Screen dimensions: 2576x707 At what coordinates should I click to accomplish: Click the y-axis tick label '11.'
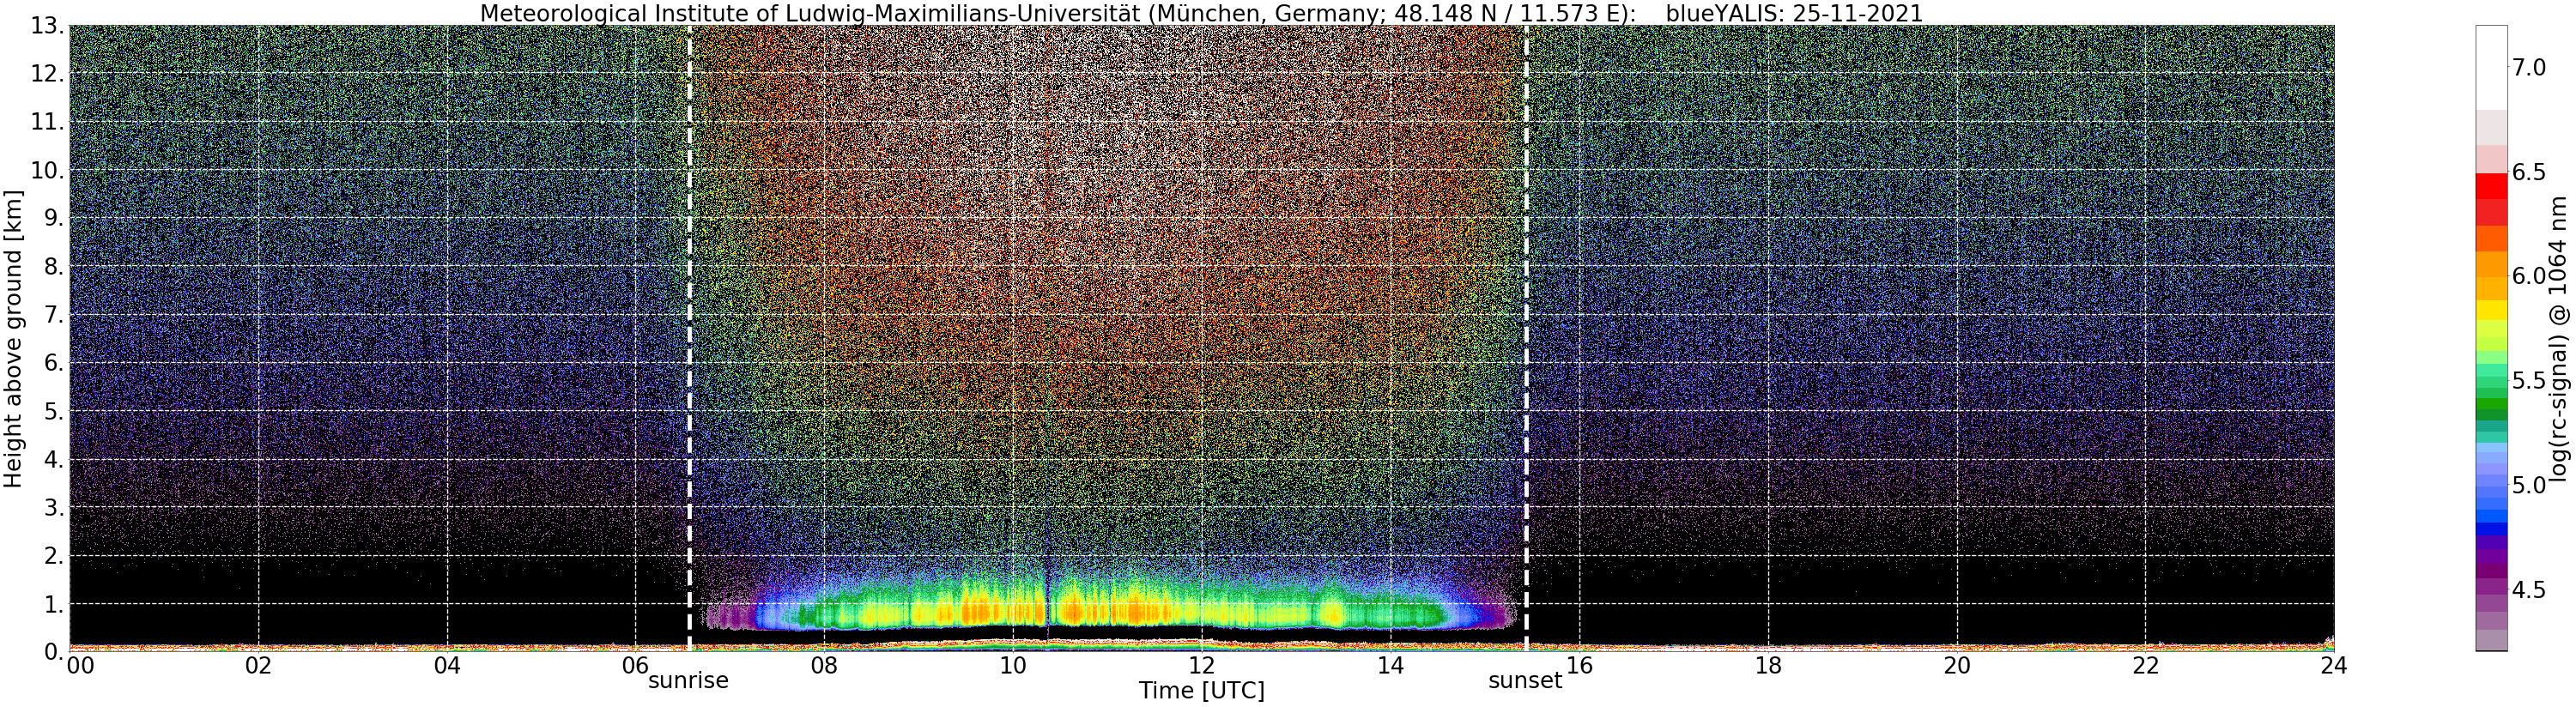(x=49, y=122)
